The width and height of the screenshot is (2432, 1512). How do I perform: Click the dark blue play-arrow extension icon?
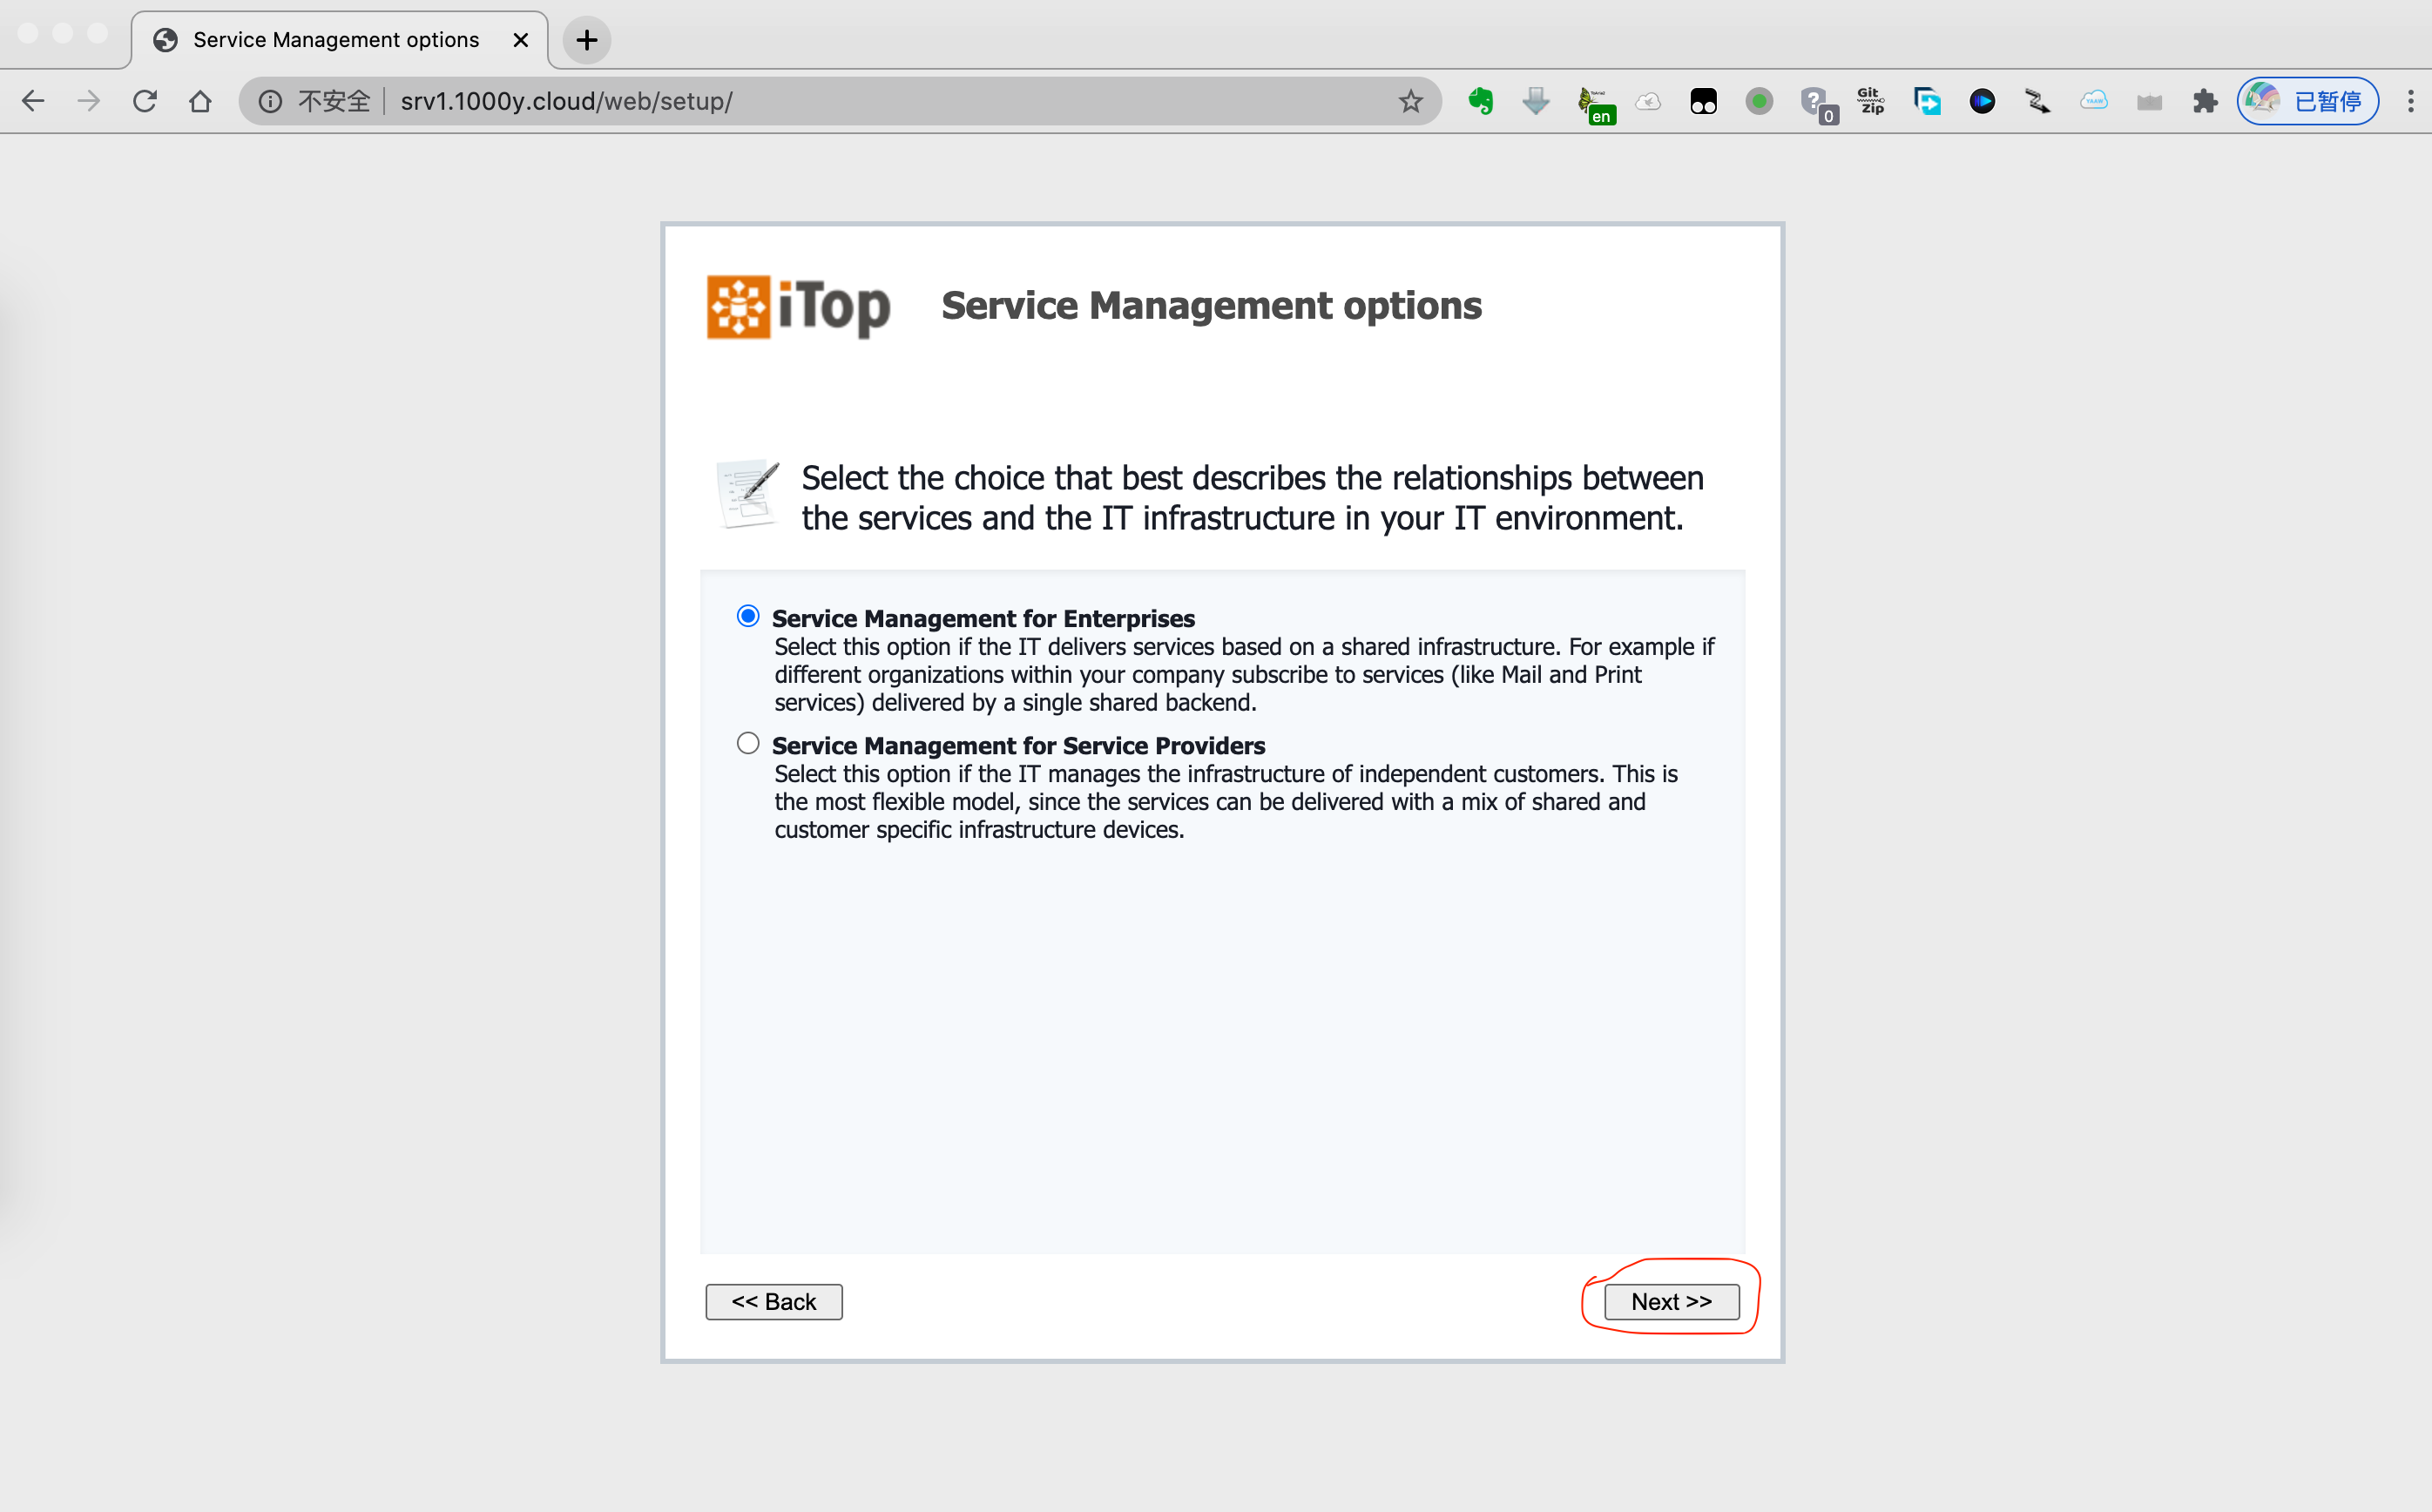click(1982, 101)
